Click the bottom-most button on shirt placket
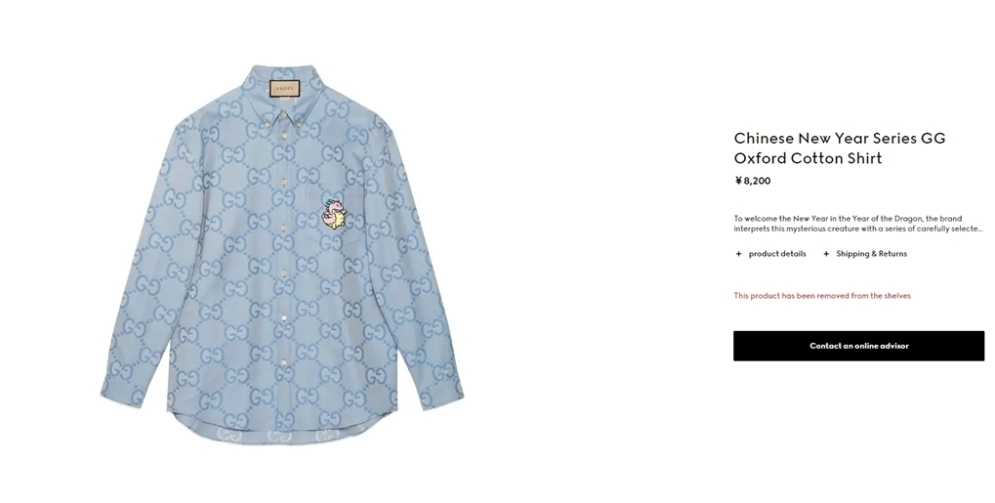995x503 pixels. coord(284,362)
